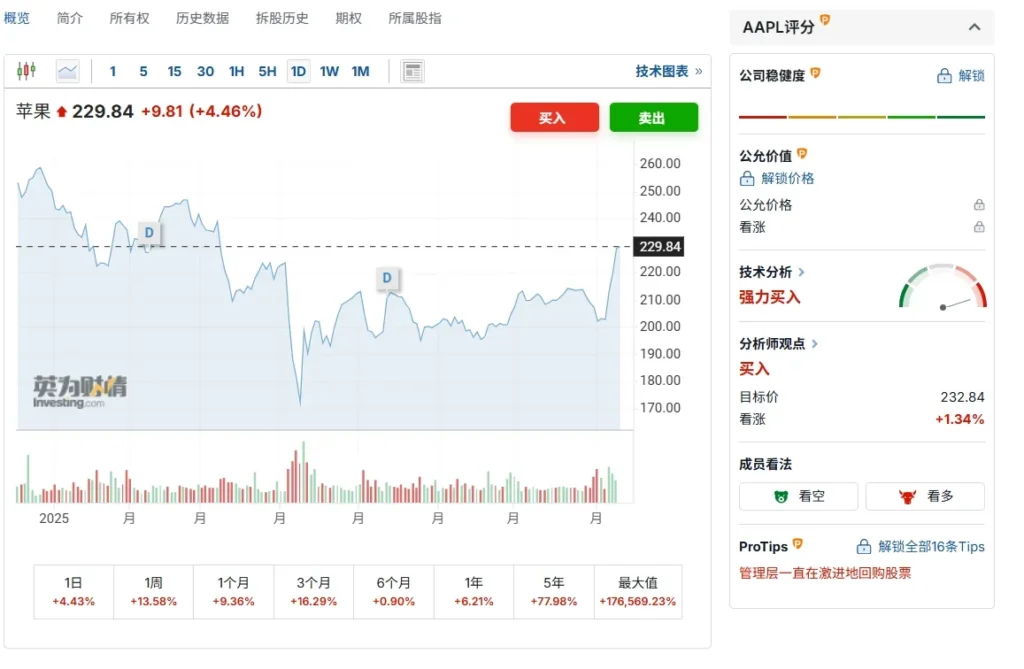Switch to area chart view icon
The image size is (1024, 669).
pos(66,71)
